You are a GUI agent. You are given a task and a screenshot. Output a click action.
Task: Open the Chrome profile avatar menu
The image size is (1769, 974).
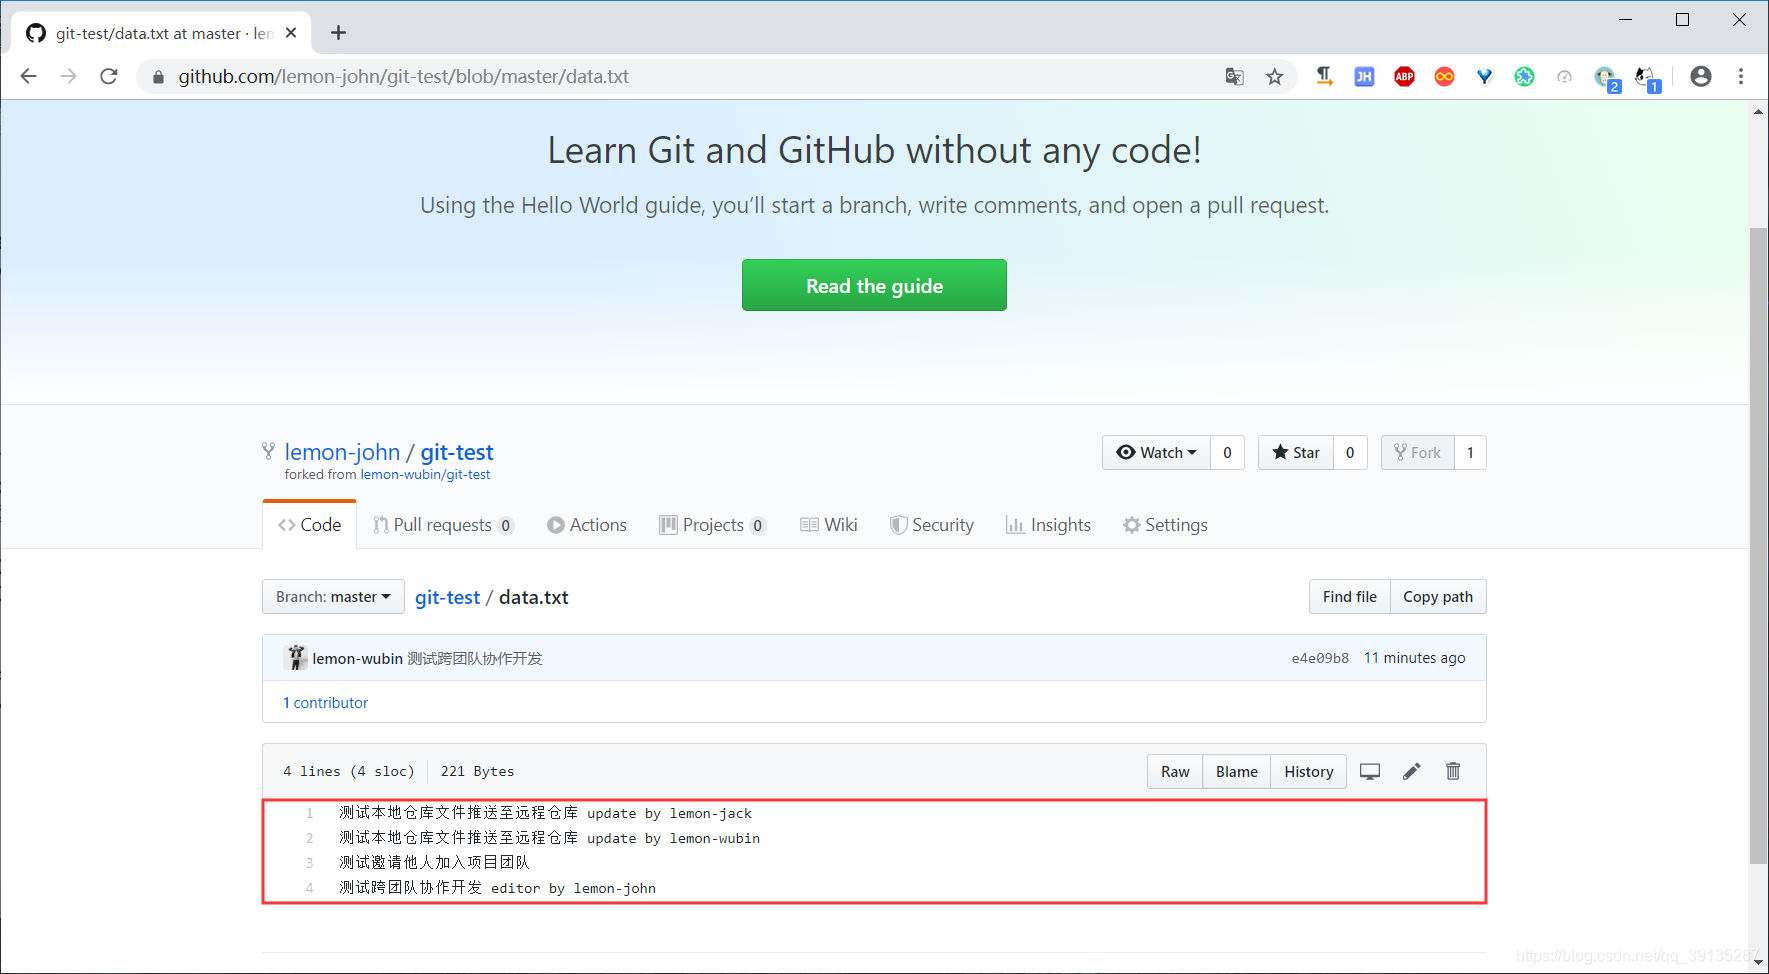[x=1700, y=76]
